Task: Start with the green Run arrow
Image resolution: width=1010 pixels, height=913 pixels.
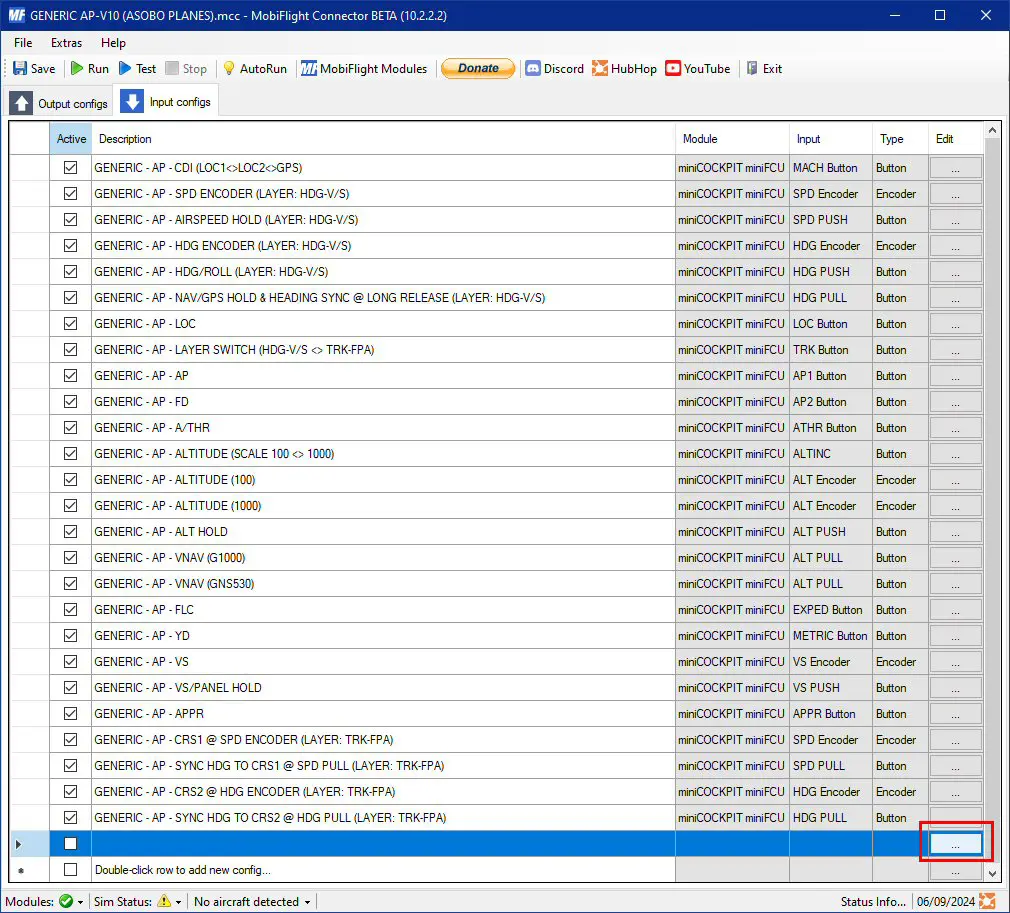Action: (x=77, y=68)
